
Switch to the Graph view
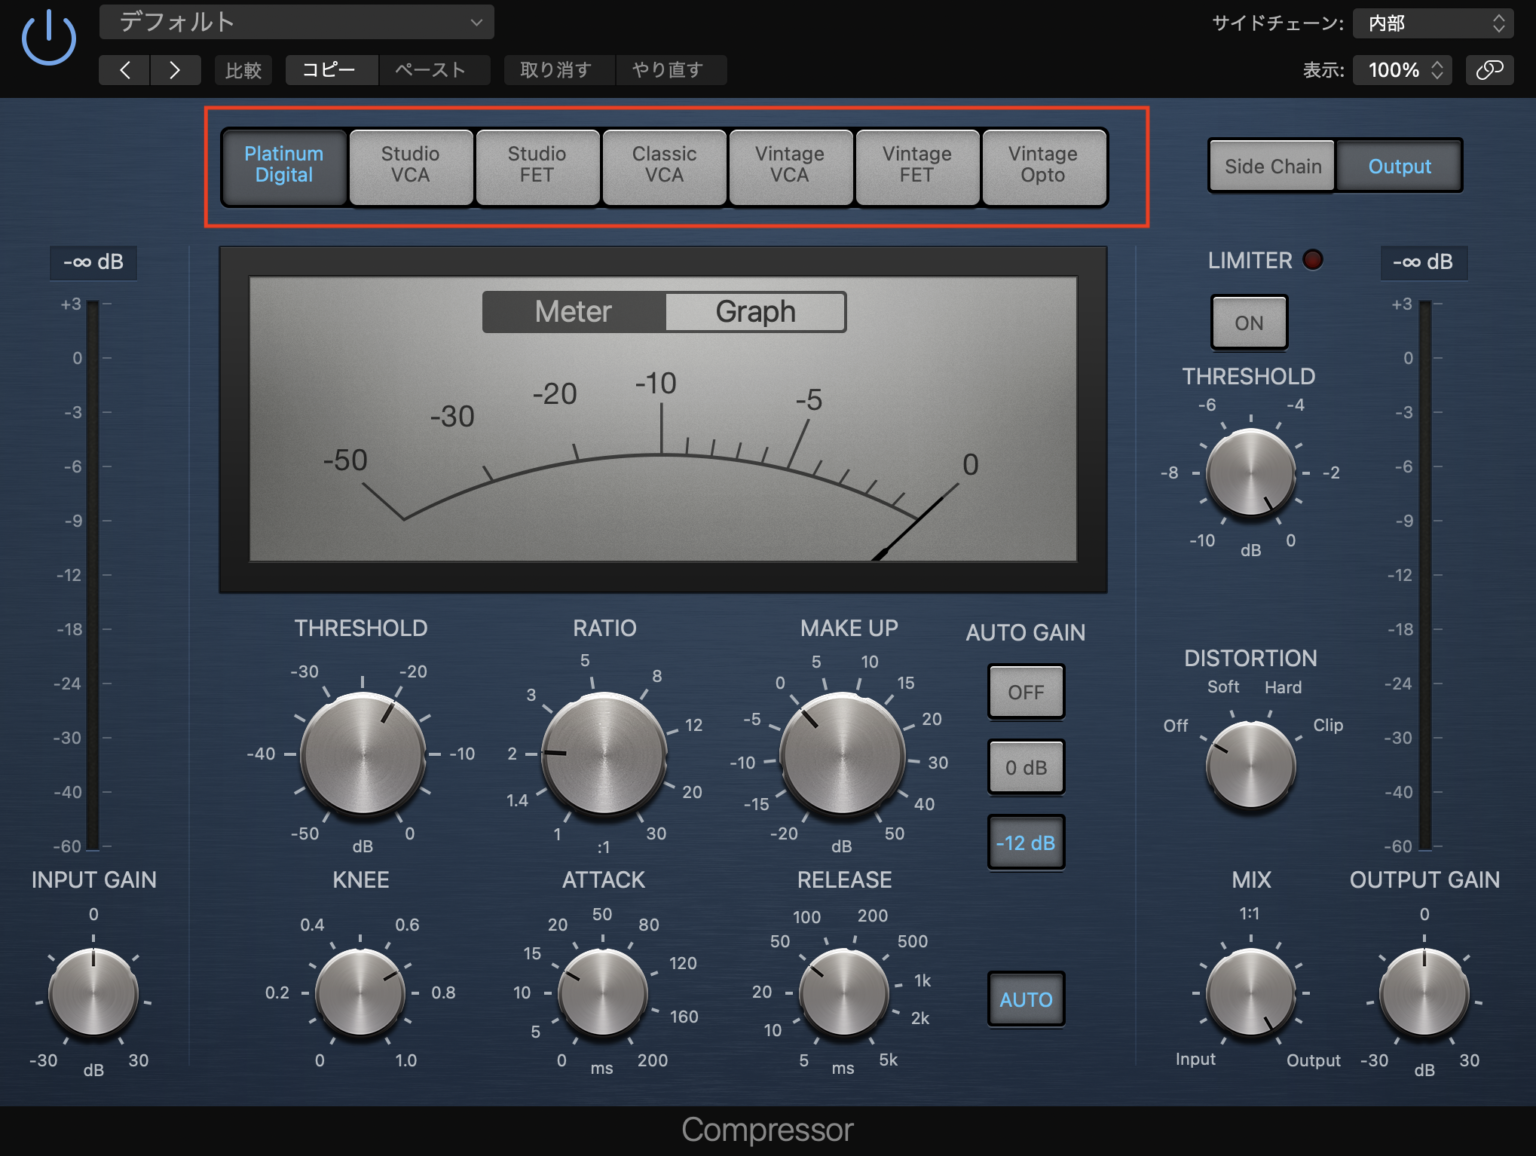point(754,311)
